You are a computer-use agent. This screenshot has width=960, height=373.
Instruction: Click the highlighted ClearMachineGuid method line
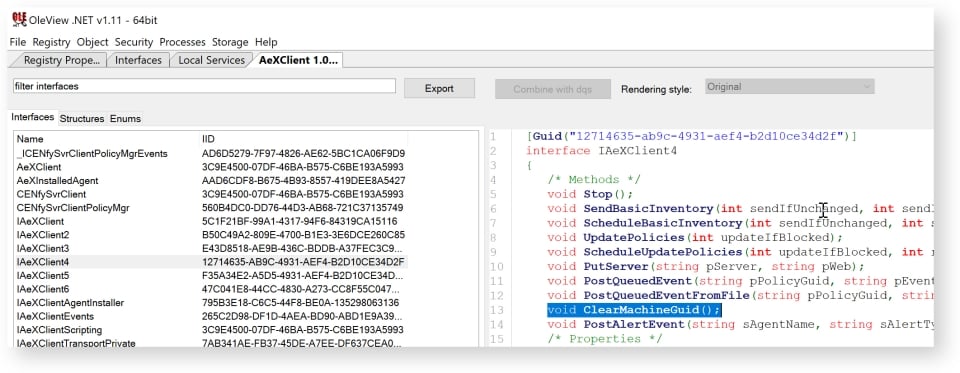634,311
